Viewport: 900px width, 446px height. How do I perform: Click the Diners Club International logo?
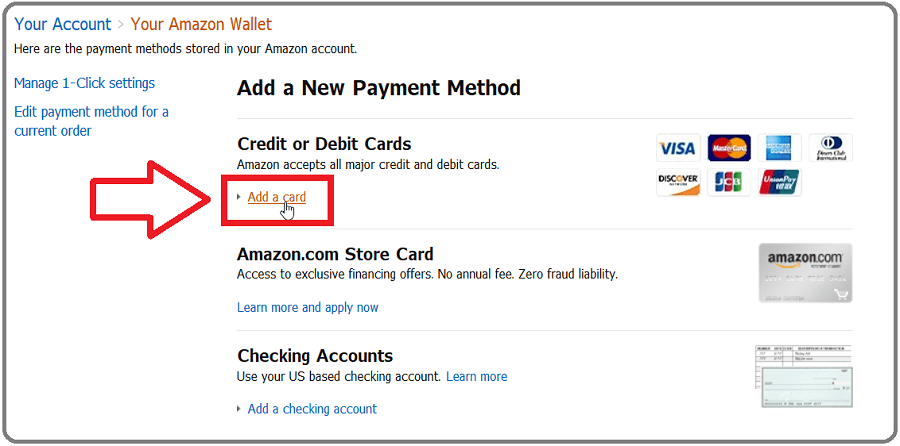(830, 149)
